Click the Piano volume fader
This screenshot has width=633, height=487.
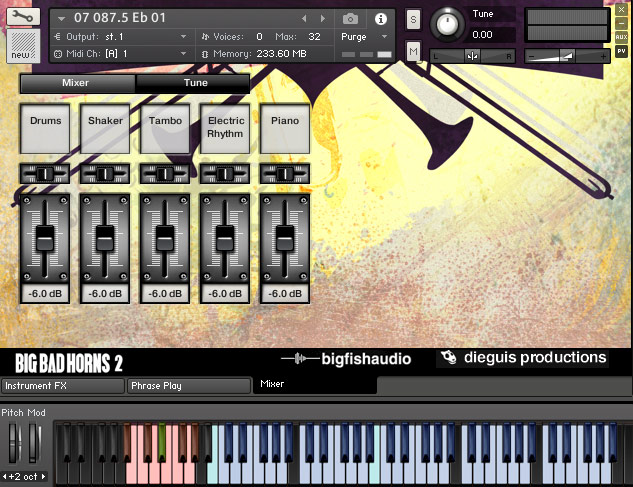coord(285,239)
